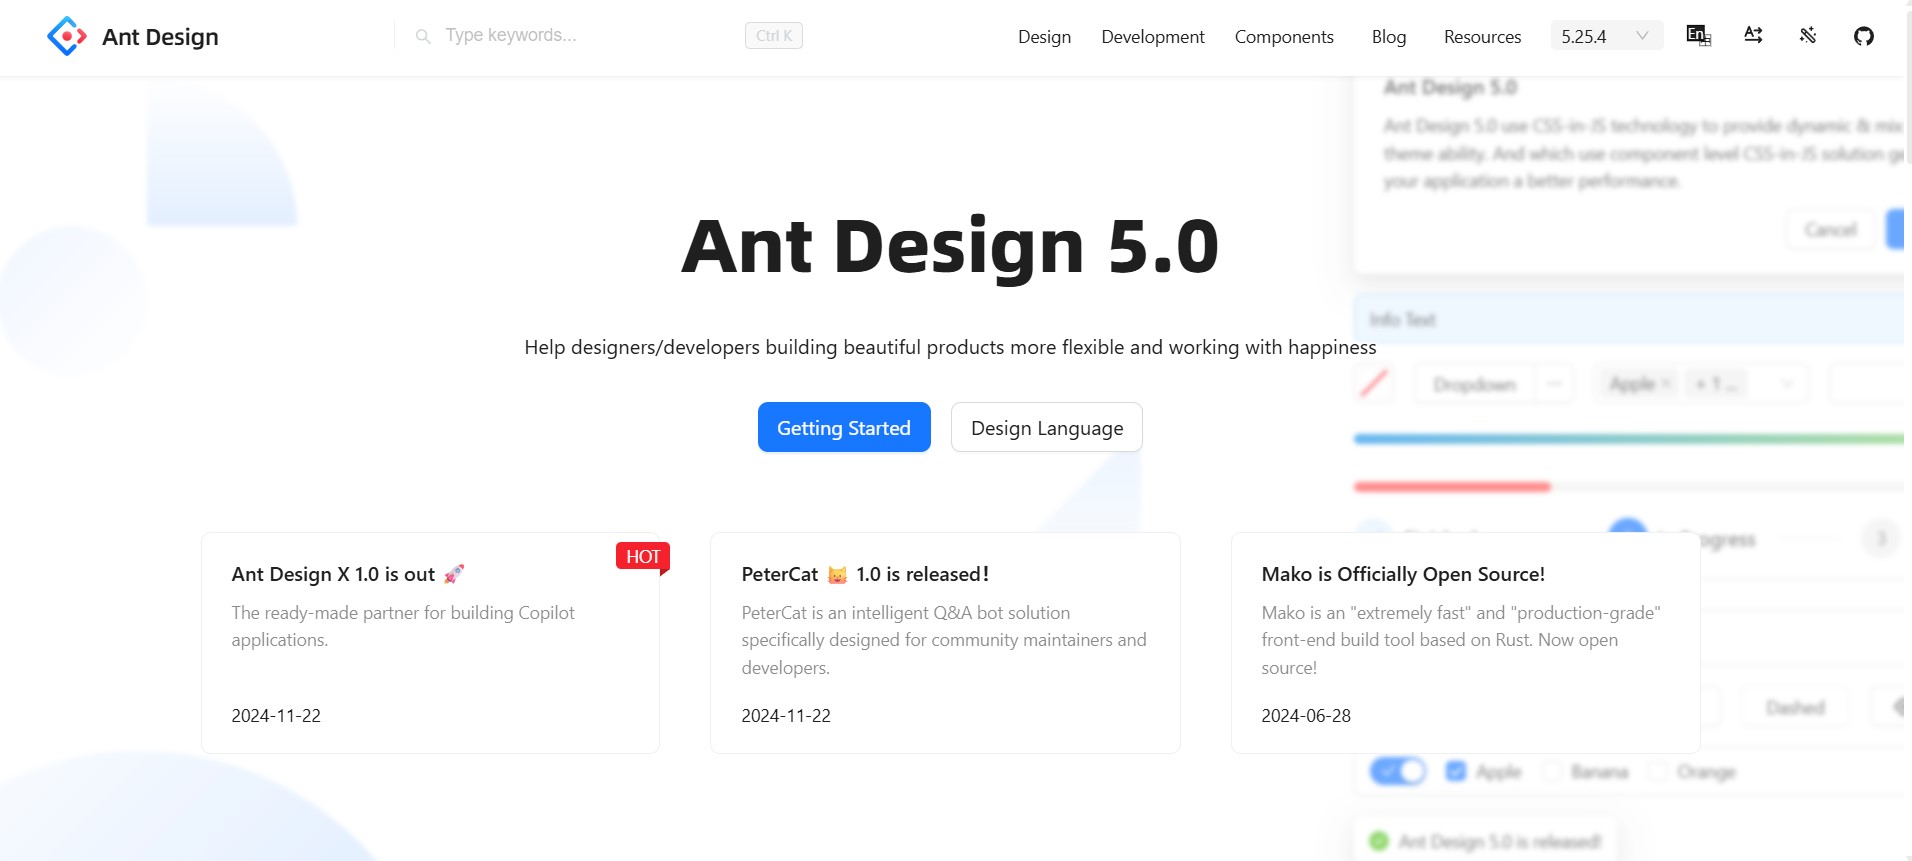
Task: Click the version selector chevron arrow
Action: (1642, 36)
